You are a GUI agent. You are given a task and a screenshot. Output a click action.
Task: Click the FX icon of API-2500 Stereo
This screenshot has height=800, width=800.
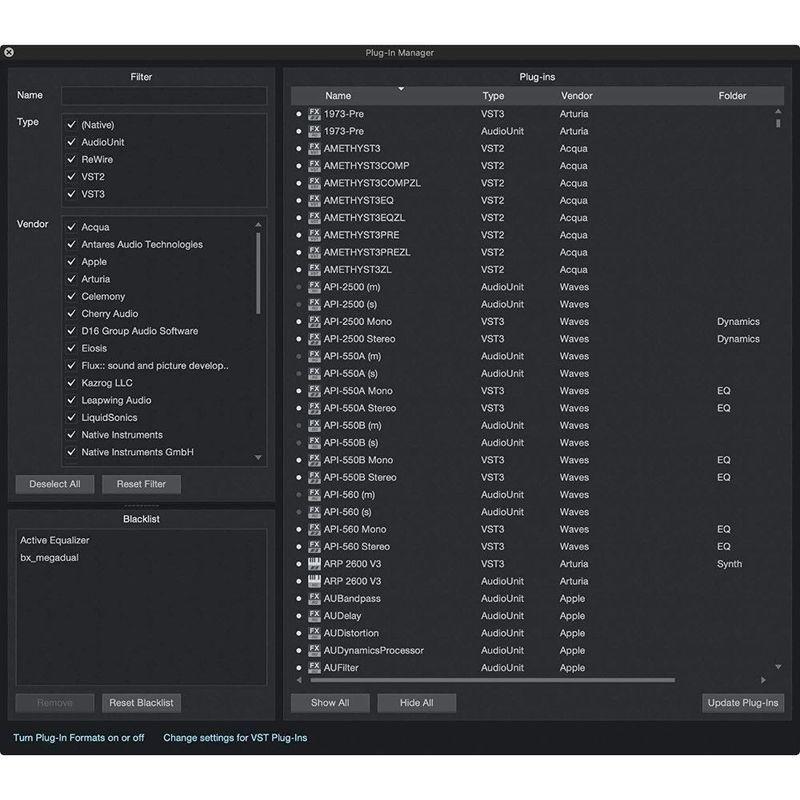coord(314,339)
